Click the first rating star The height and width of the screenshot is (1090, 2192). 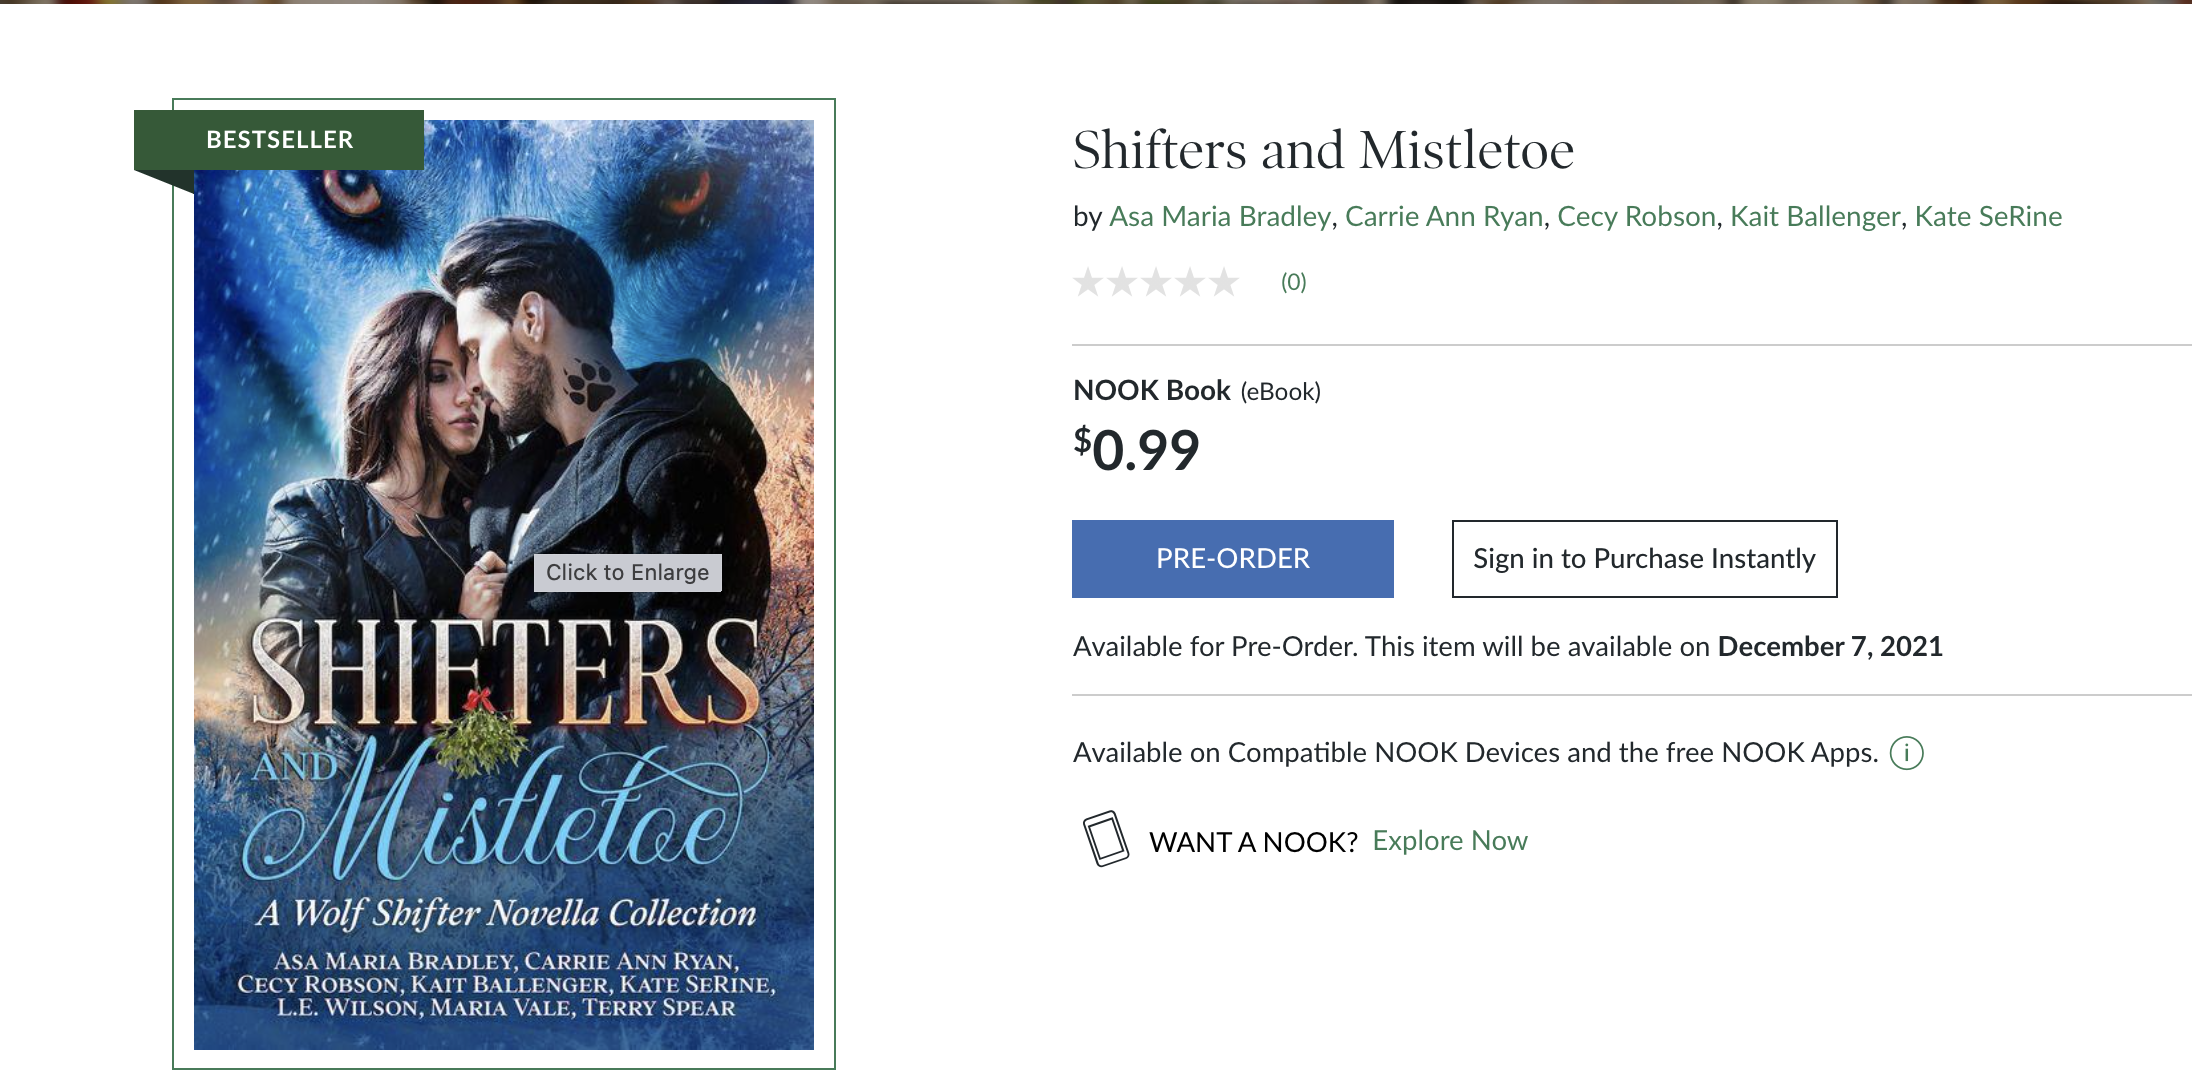pos(1088,283)
